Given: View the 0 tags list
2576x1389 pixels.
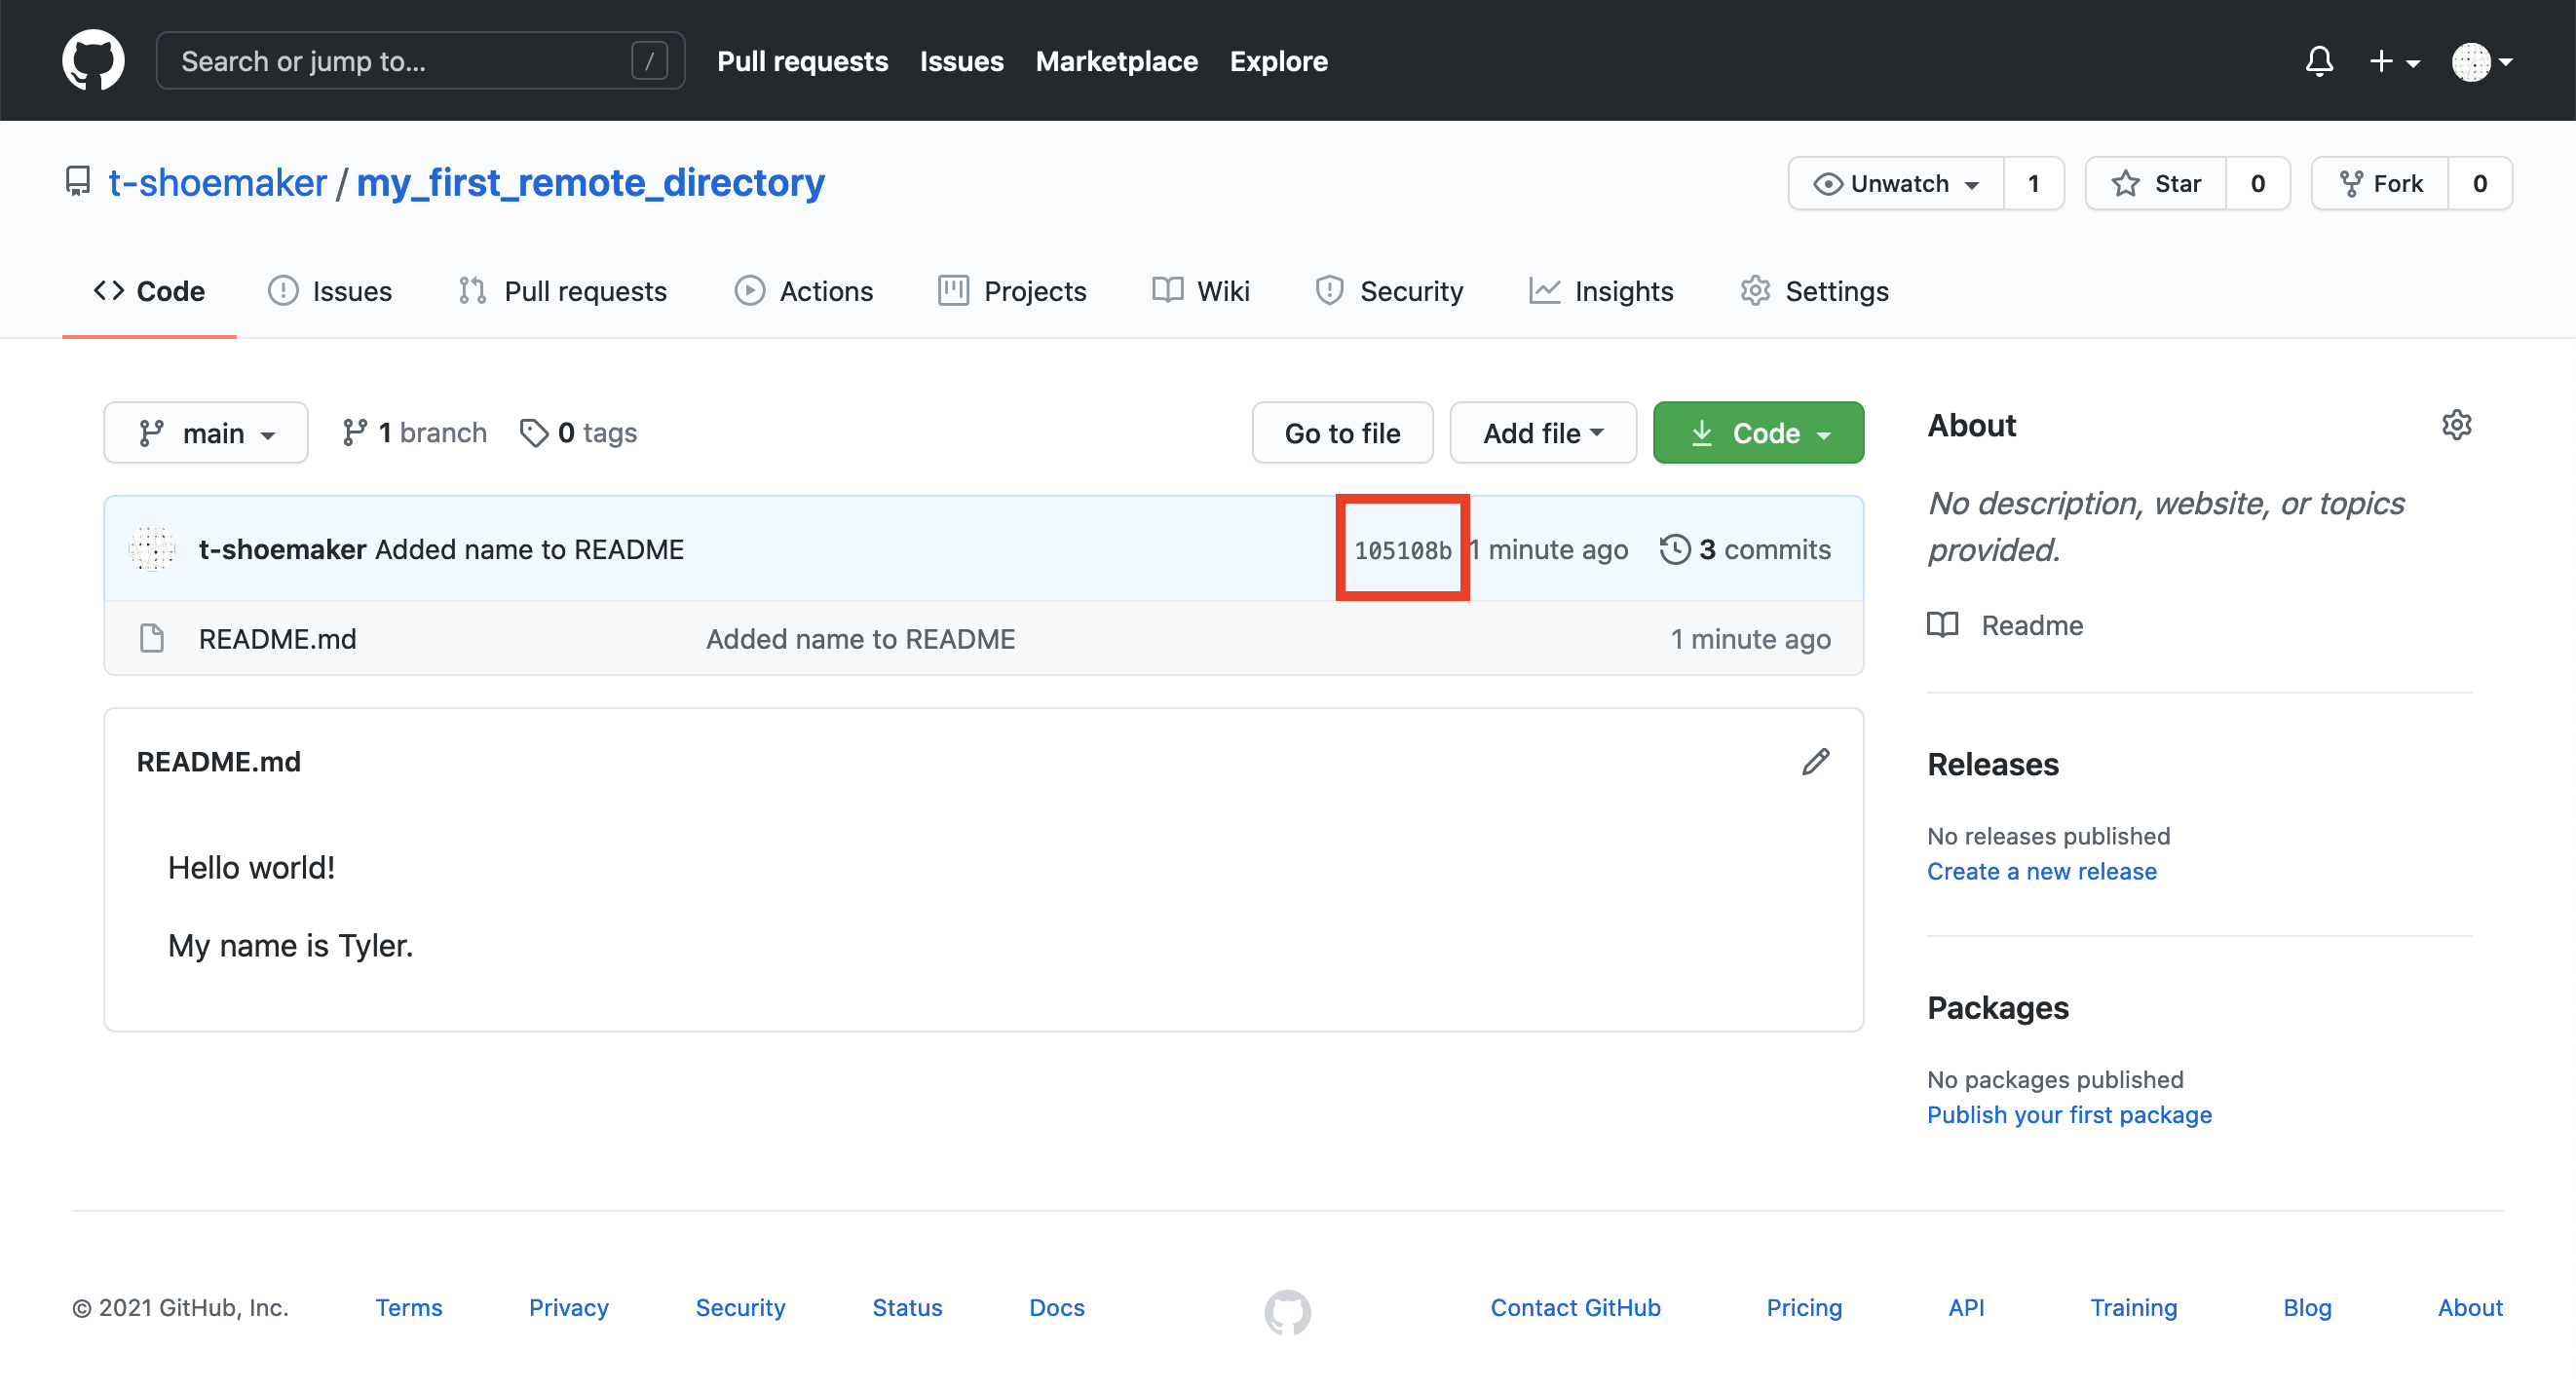Looking at the screenshot, I should pyautogui.click(x=579, y=433).
